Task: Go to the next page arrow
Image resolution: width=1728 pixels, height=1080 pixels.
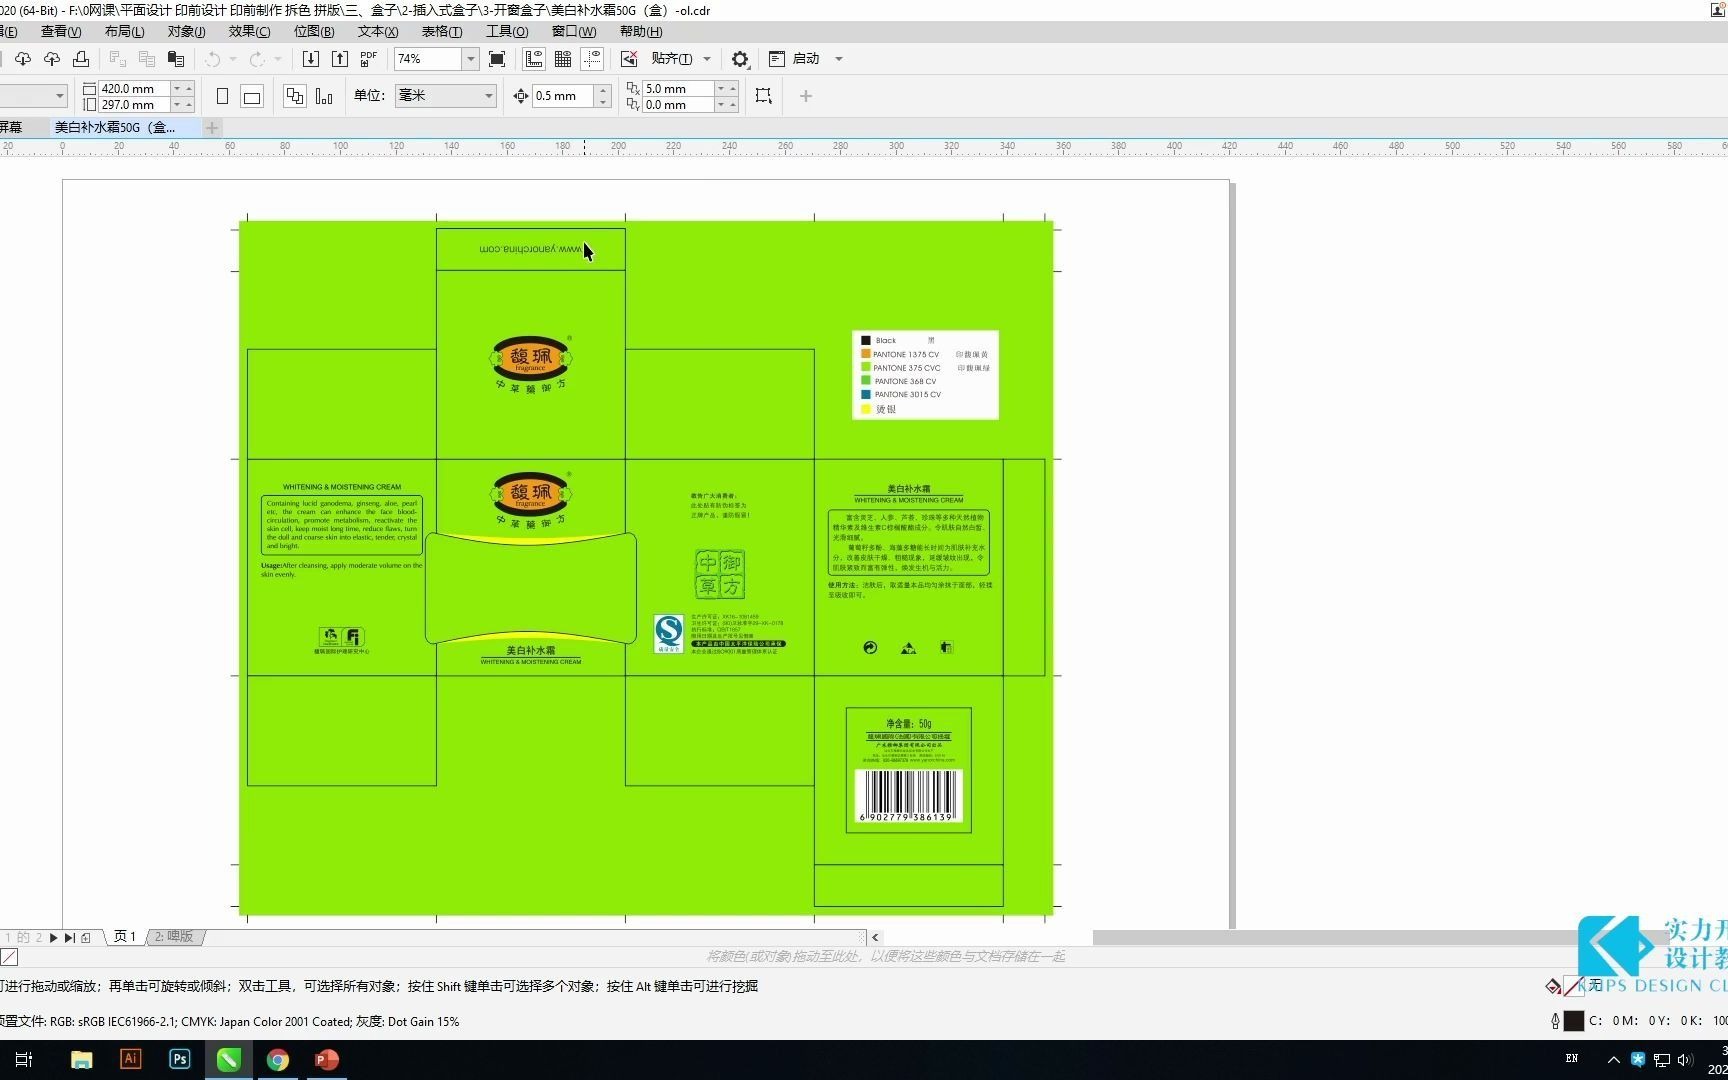Action: 53,937
